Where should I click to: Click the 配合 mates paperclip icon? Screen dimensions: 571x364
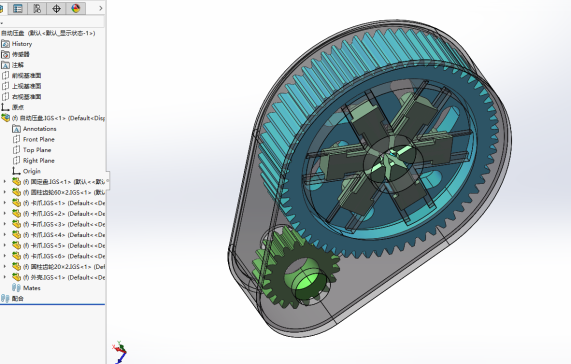tap(5, 298)
